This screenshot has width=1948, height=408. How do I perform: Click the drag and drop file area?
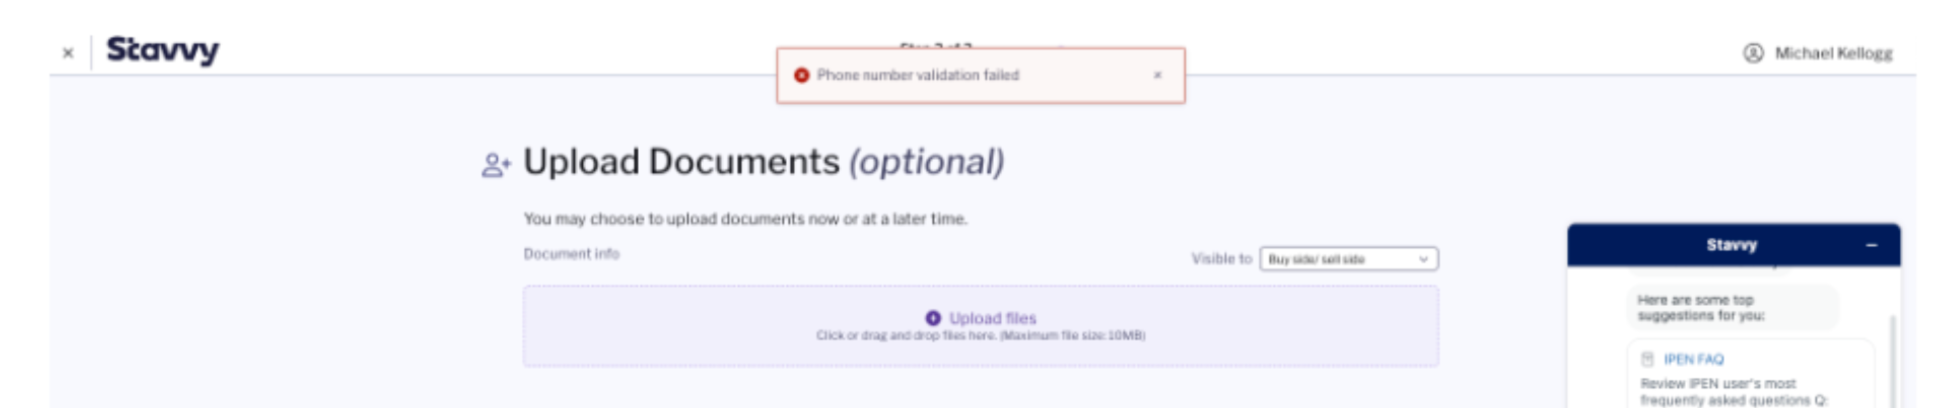click(980, 326)
